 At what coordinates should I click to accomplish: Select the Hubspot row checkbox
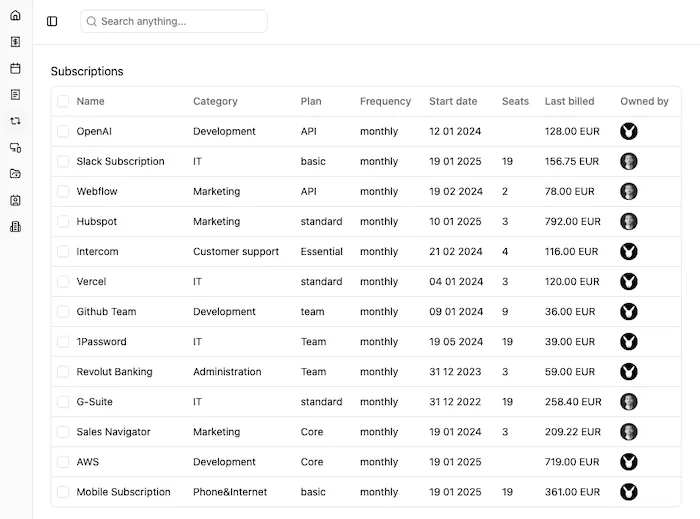pos(63,221)
